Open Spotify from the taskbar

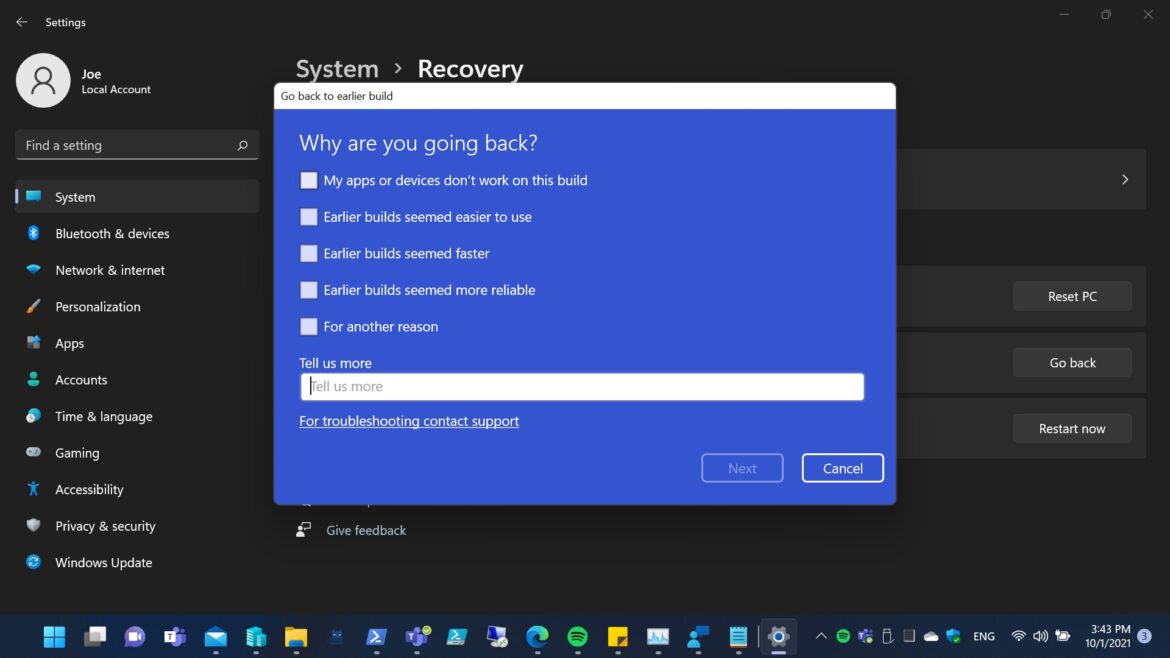pos(577,636)
